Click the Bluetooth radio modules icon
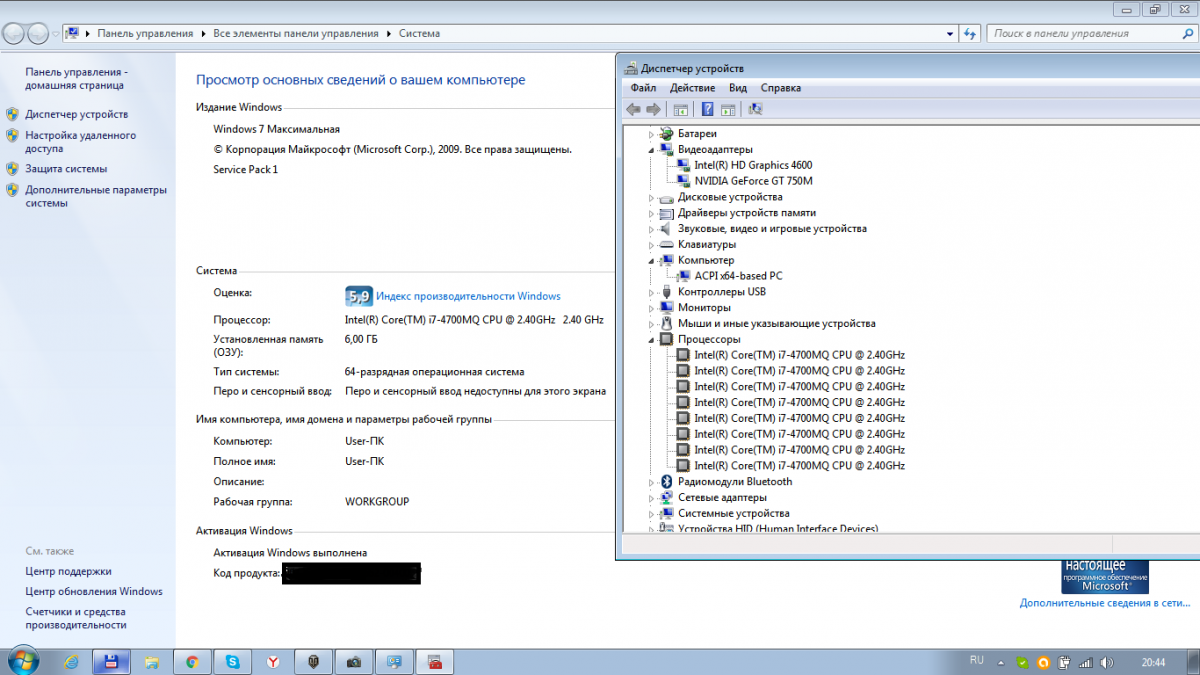This screenshot has height=675, width=1200. coord(666,482)
